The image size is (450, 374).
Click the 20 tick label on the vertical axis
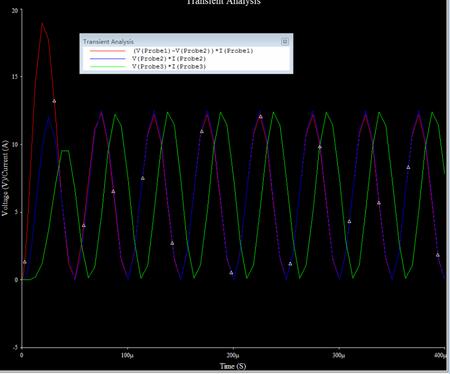click(15, 10)
